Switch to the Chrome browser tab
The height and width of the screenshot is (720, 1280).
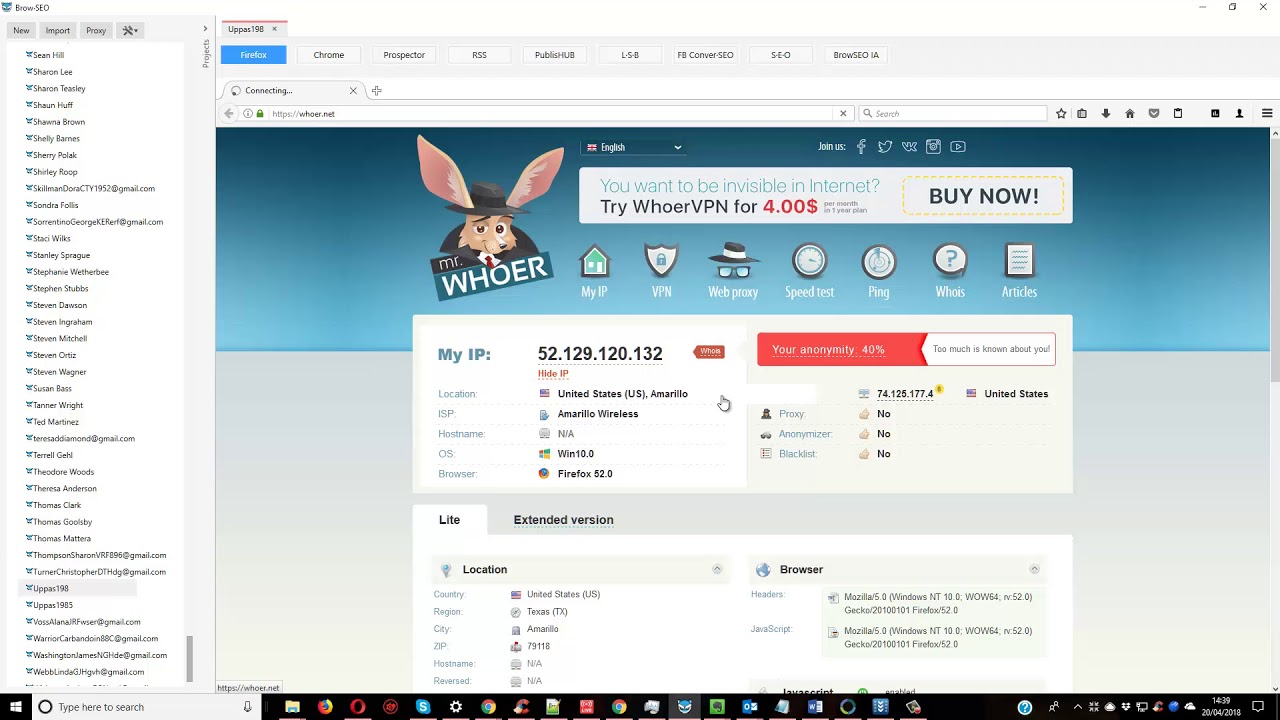point(328,55)
